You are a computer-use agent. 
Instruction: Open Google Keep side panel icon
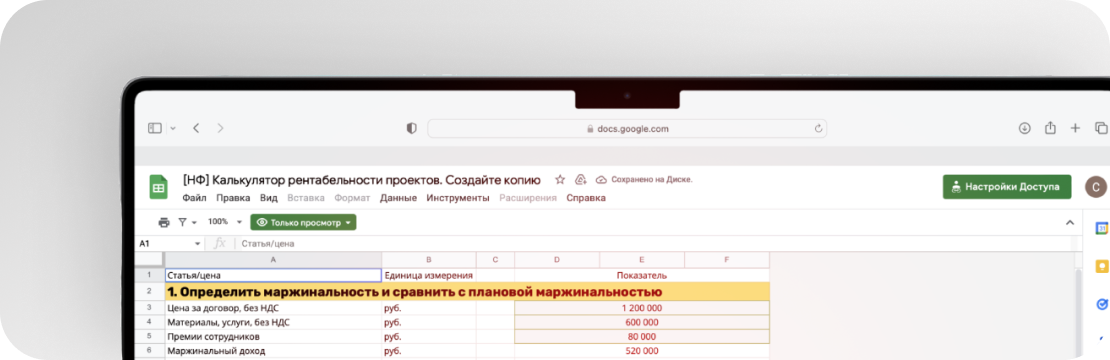pos(1102,266)
